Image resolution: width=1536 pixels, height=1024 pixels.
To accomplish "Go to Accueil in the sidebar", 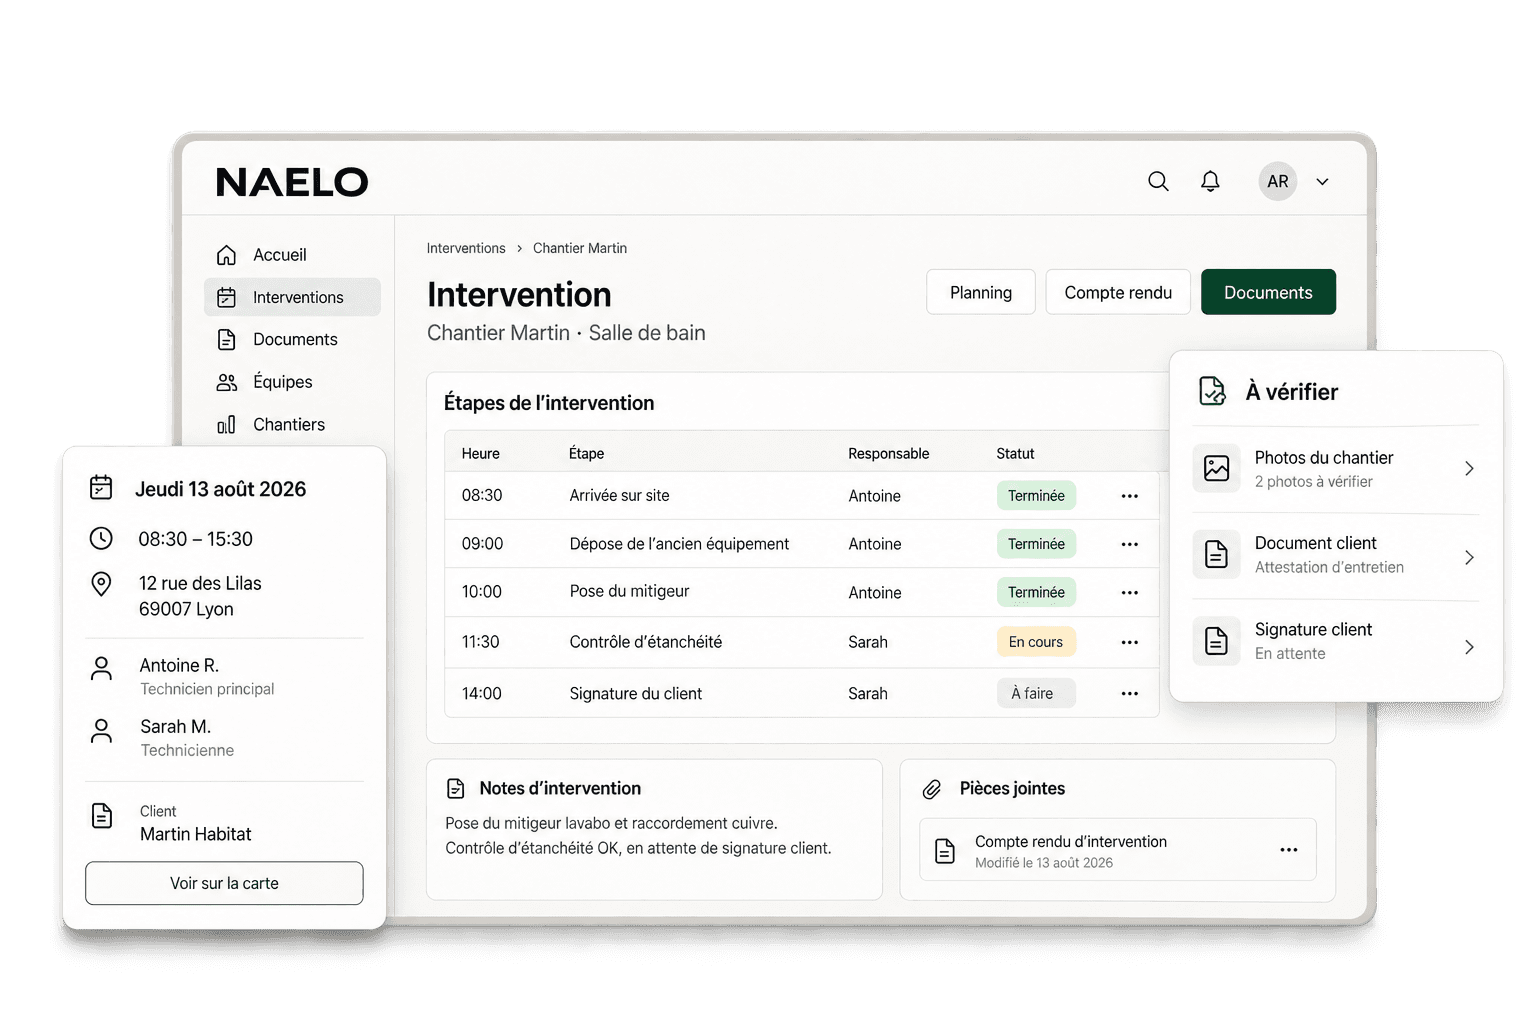I will pos(292,255).
